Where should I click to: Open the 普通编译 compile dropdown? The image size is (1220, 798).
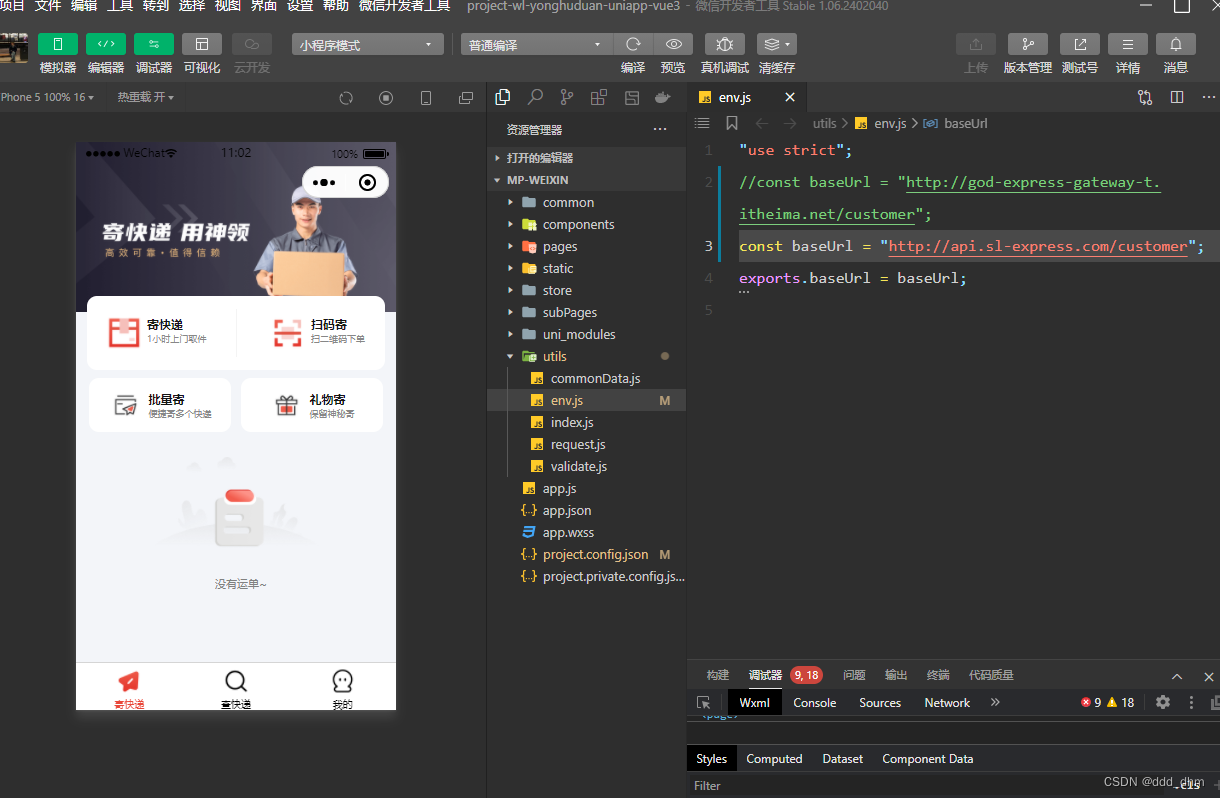point(537,45)
